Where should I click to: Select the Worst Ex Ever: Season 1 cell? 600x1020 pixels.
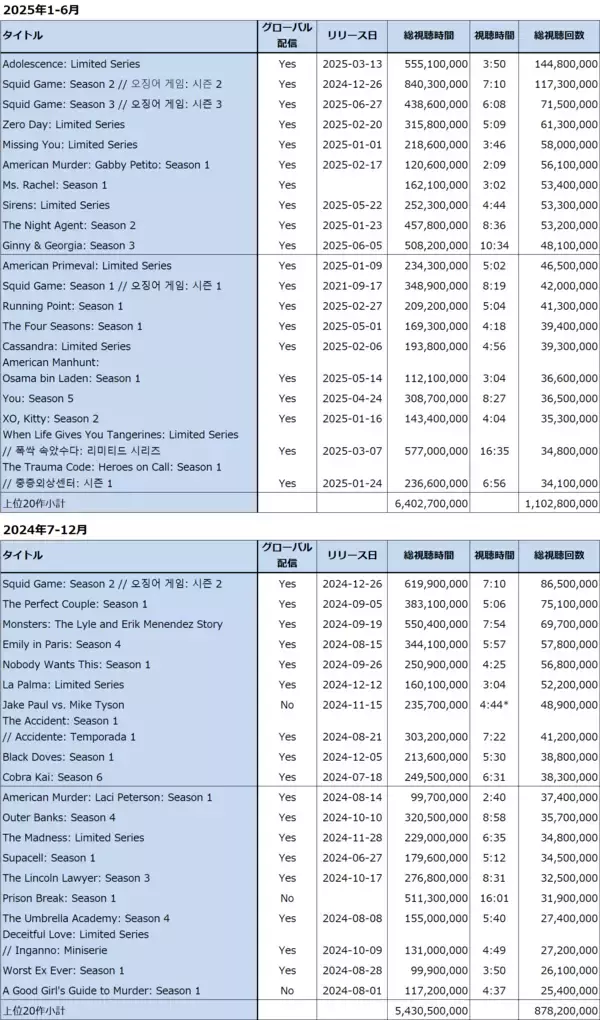[63, 970]
